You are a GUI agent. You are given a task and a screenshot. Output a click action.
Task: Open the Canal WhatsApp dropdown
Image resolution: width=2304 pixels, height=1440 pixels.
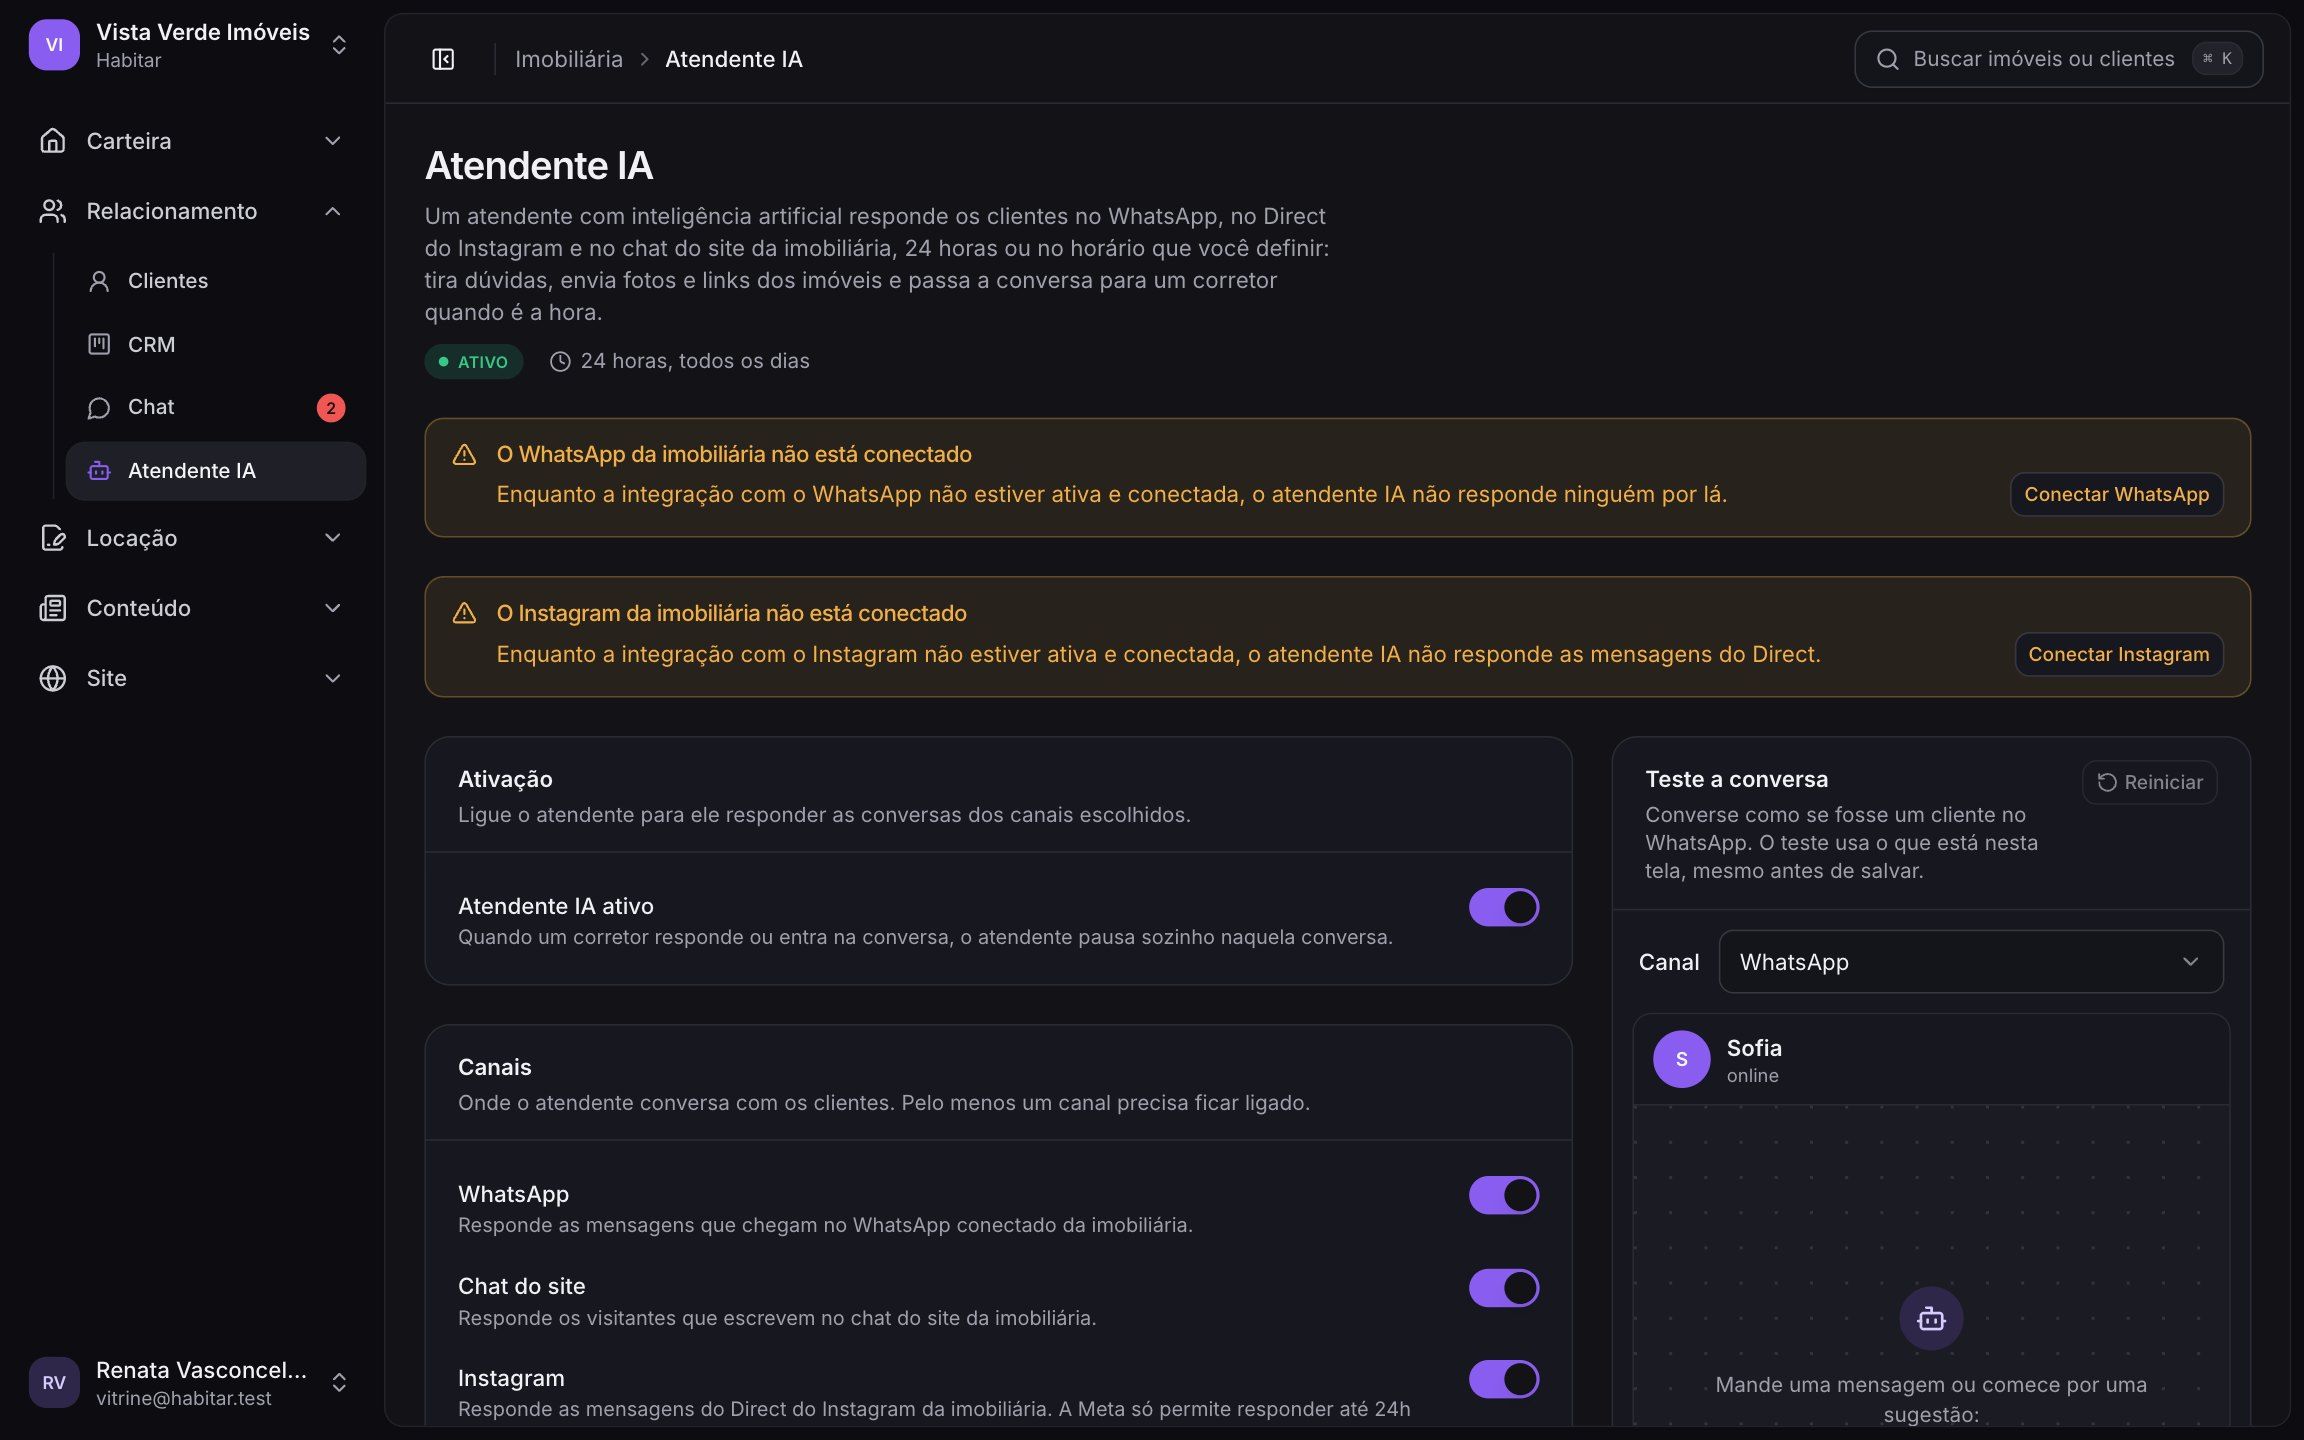1970,962
